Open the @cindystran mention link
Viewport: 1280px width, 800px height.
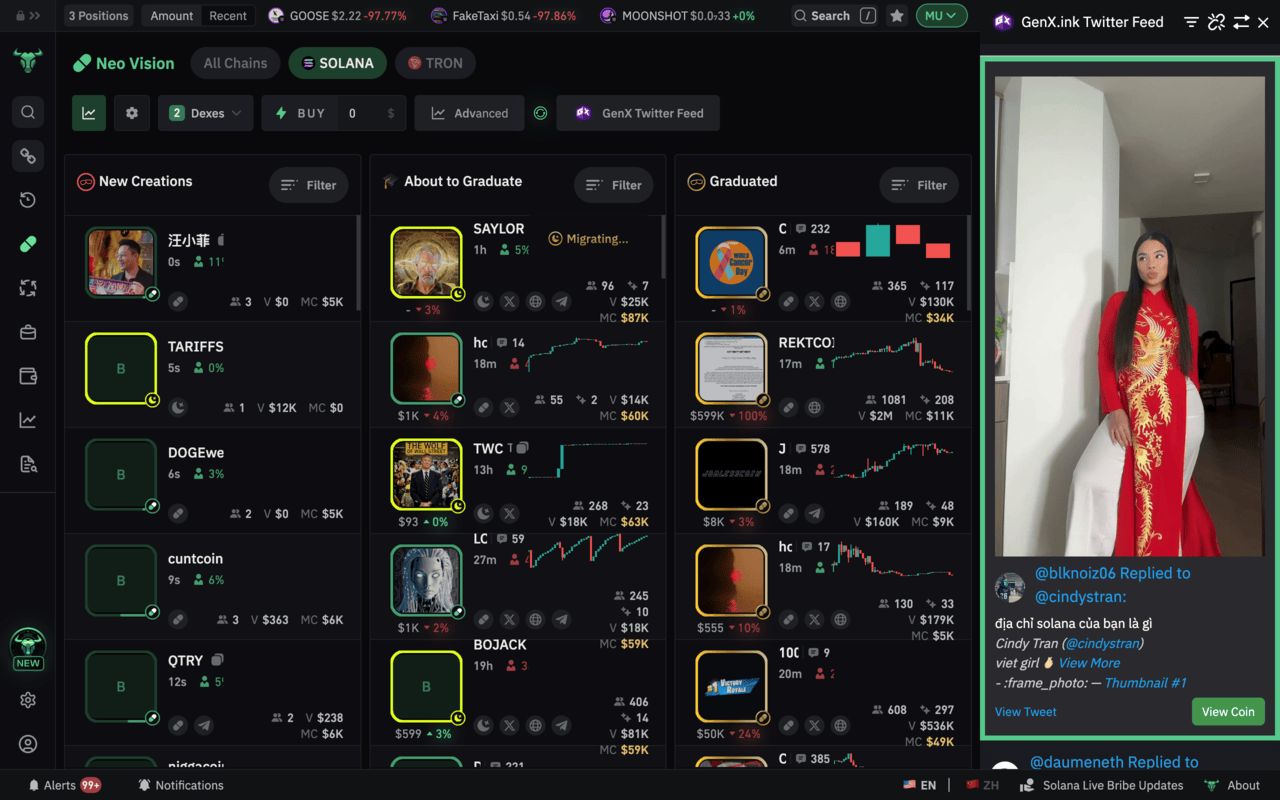point(1103,643)
